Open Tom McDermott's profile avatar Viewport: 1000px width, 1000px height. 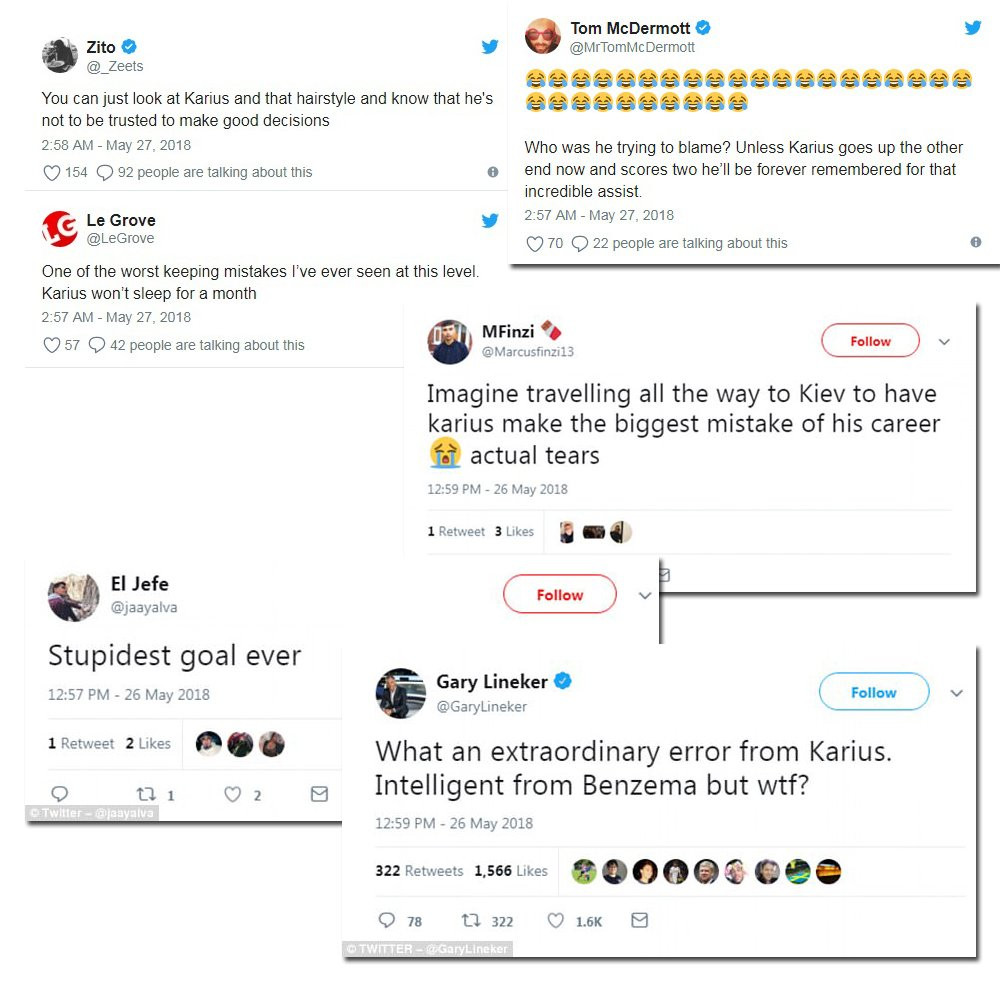(x=543, y=36)
